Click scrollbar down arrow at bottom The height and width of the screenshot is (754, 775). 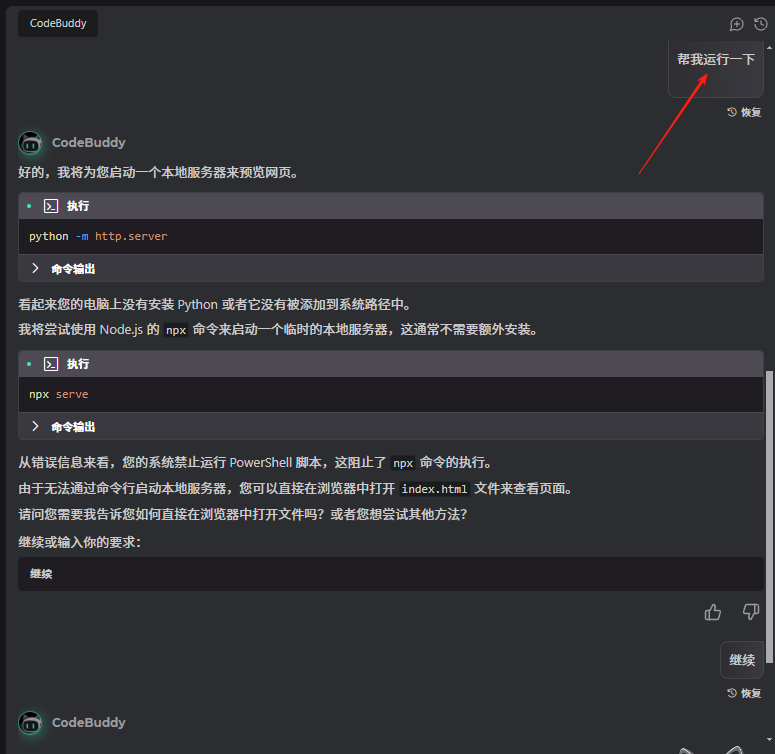(770, 740)
